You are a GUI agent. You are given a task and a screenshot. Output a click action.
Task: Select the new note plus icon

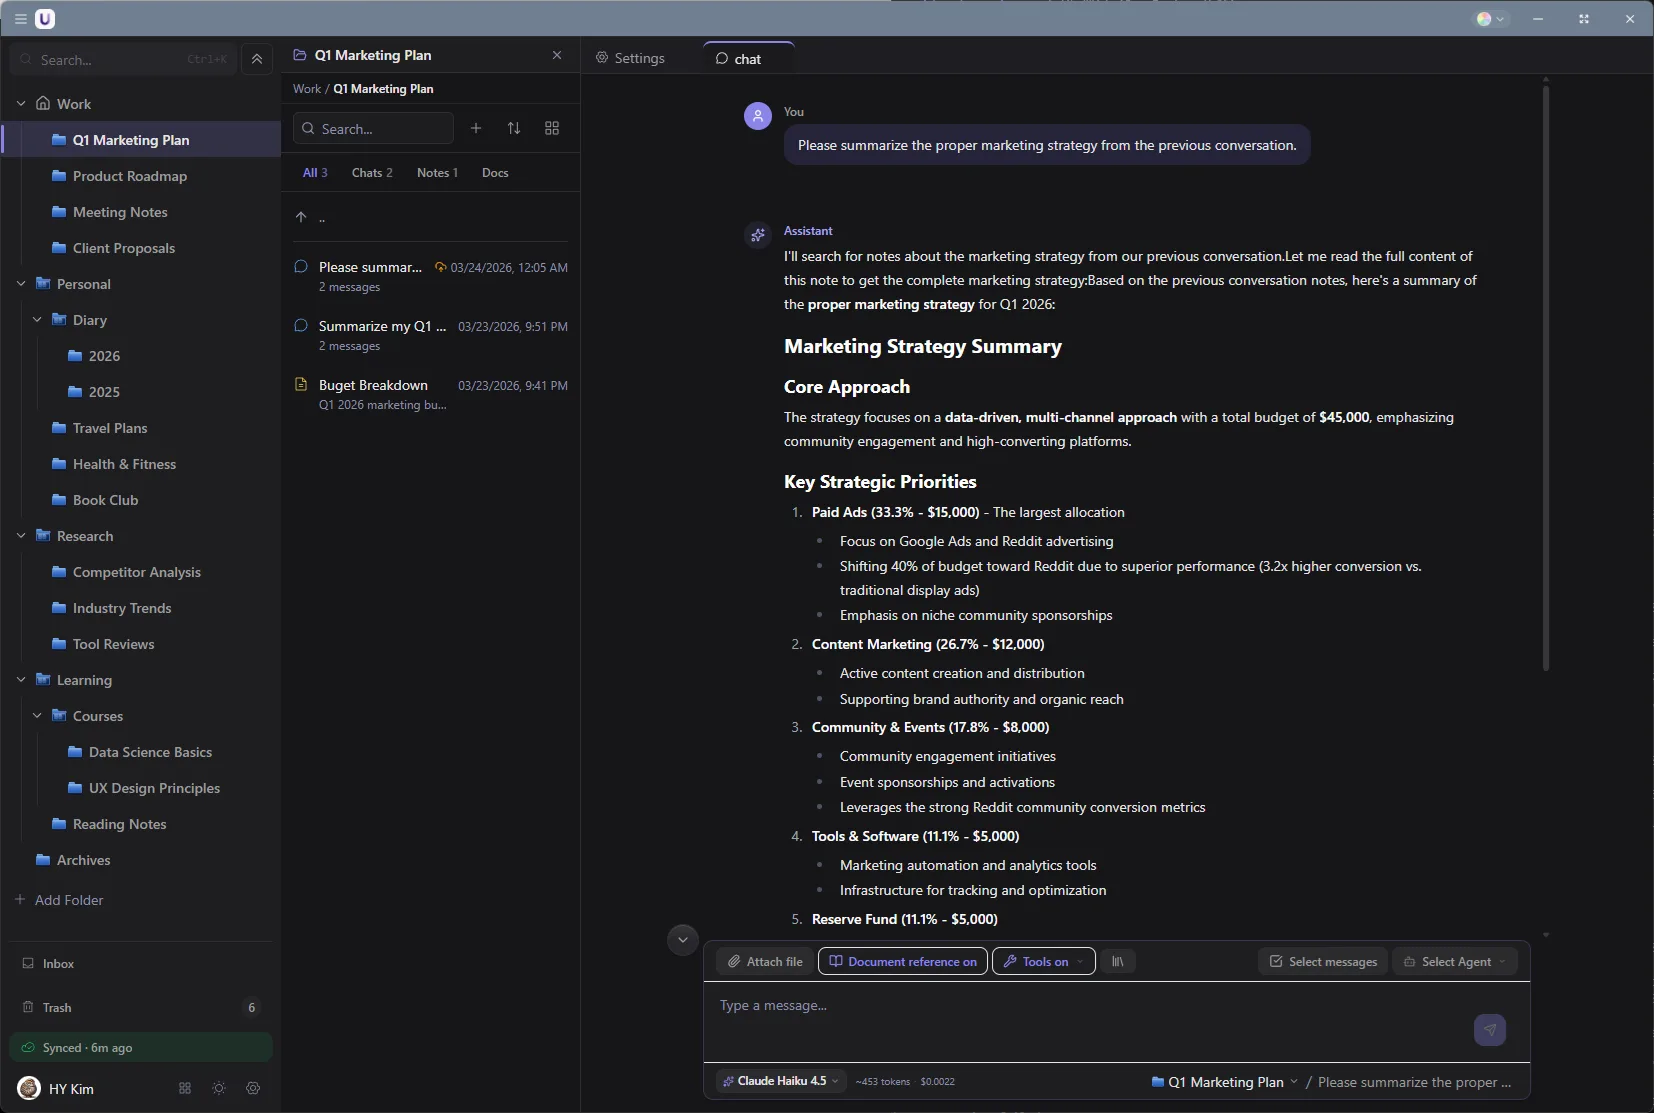pos(477,128)
